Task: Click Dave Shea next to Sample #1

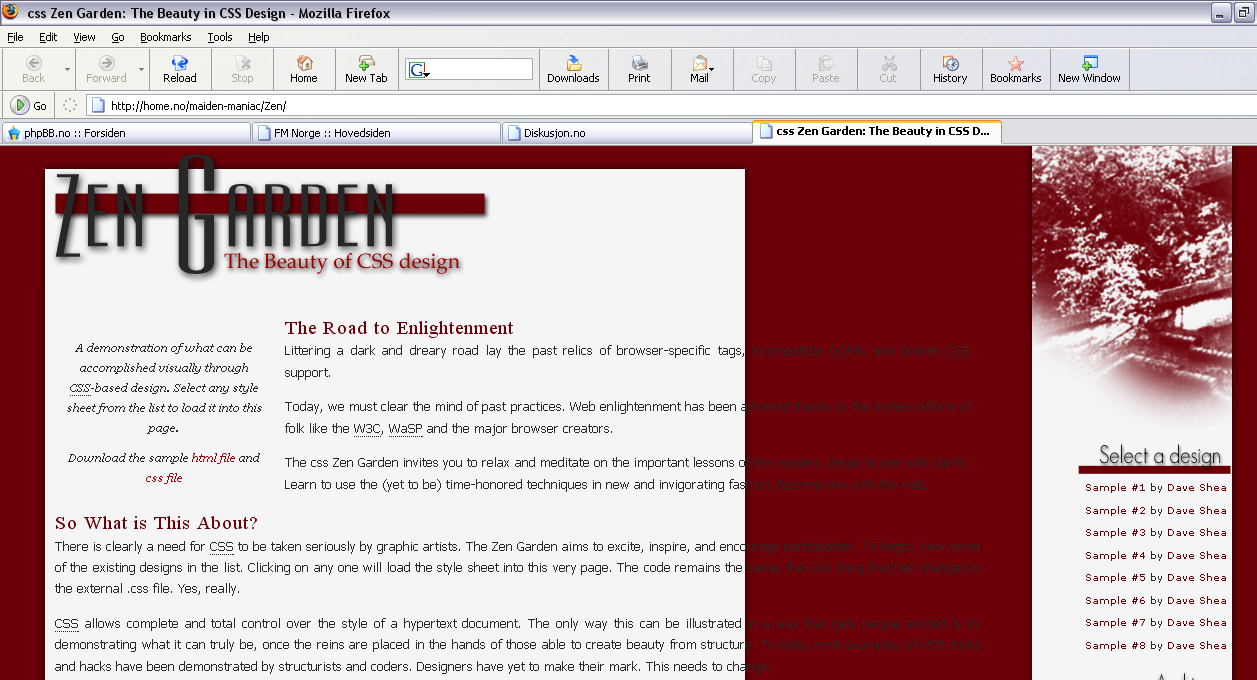Action: point(1196,488)
